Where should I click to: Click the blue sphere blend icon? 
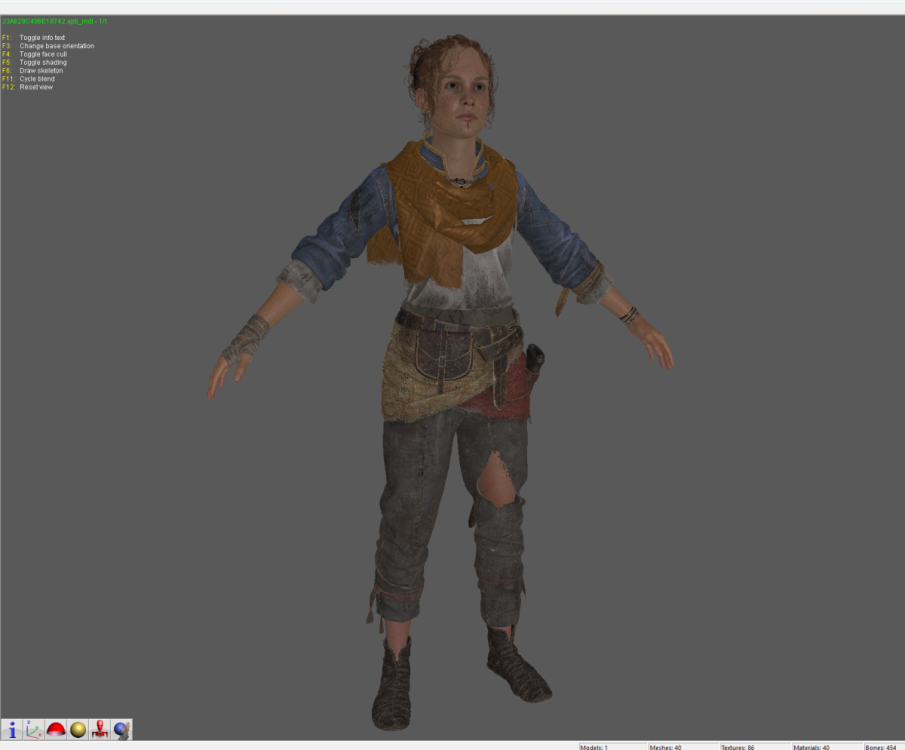(x=122, y=730)
